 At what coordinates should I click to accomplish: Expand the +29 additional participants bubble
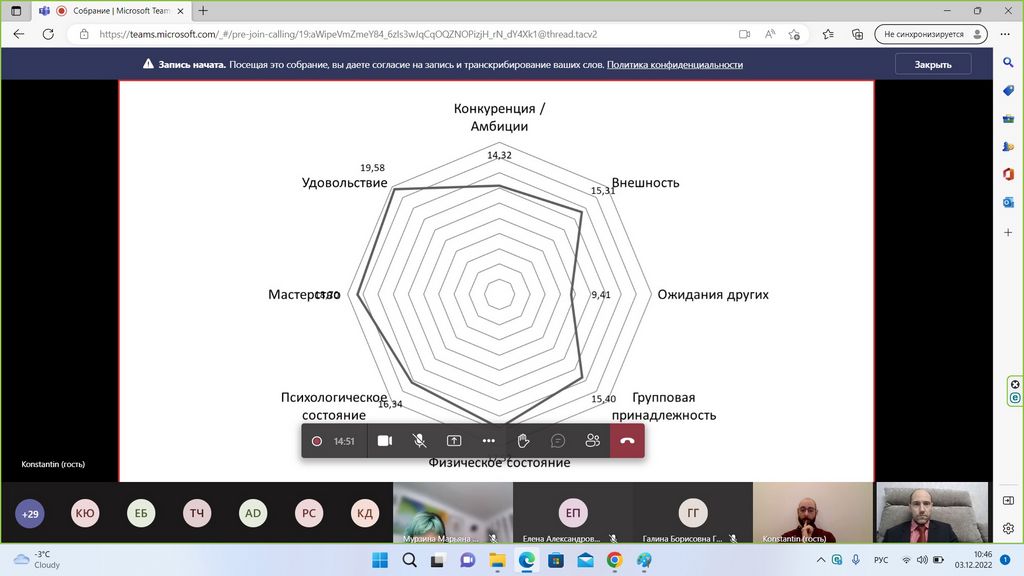[x=29, y=513]
